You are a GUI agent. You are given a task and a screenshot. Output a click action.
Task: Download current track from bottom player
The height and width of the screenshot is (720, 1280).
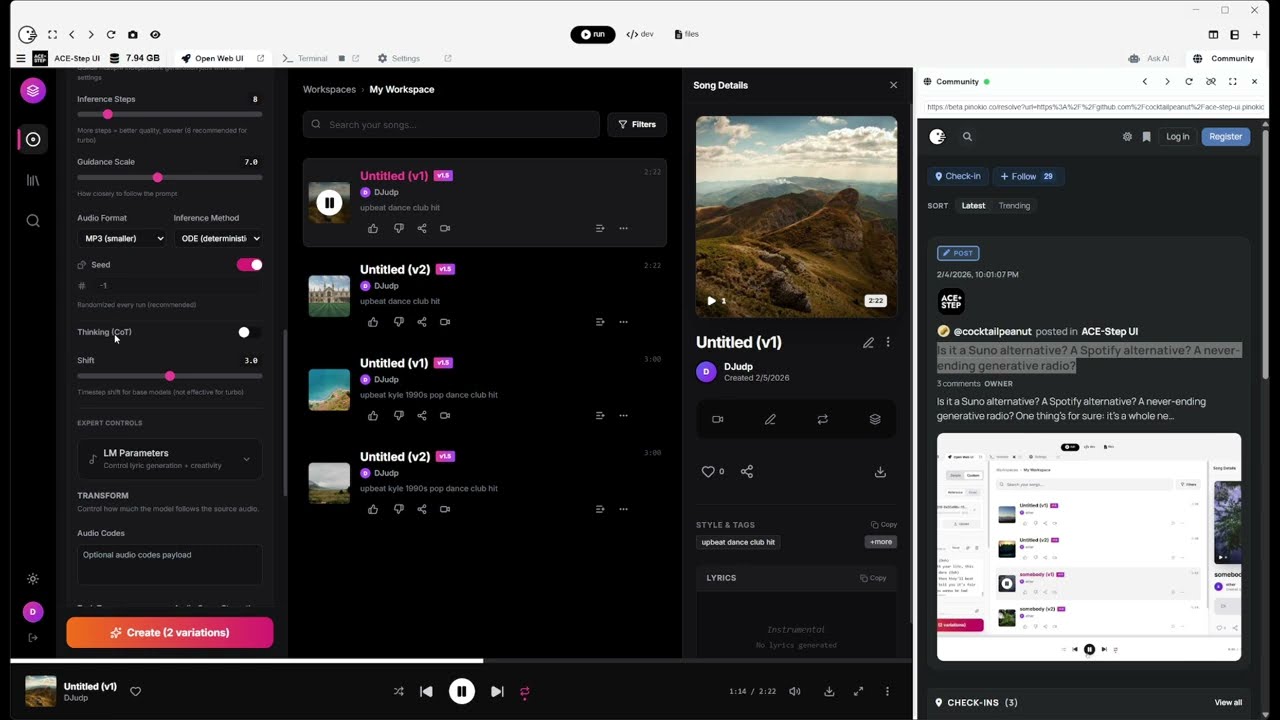(829, 691)
